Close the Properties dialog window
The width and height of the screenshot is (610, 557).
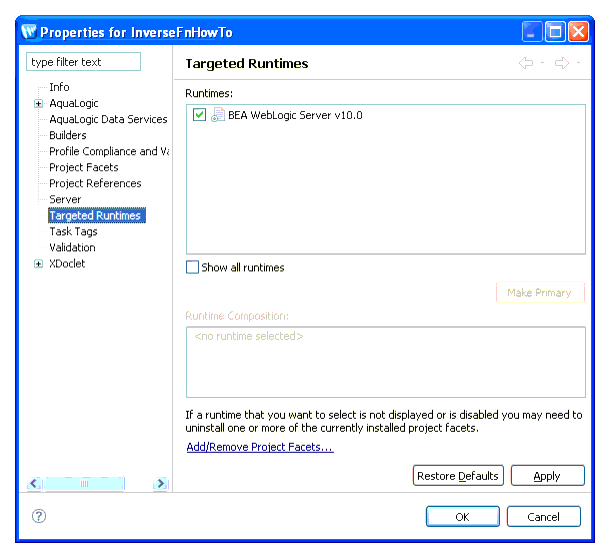click(x=578, y=32)
